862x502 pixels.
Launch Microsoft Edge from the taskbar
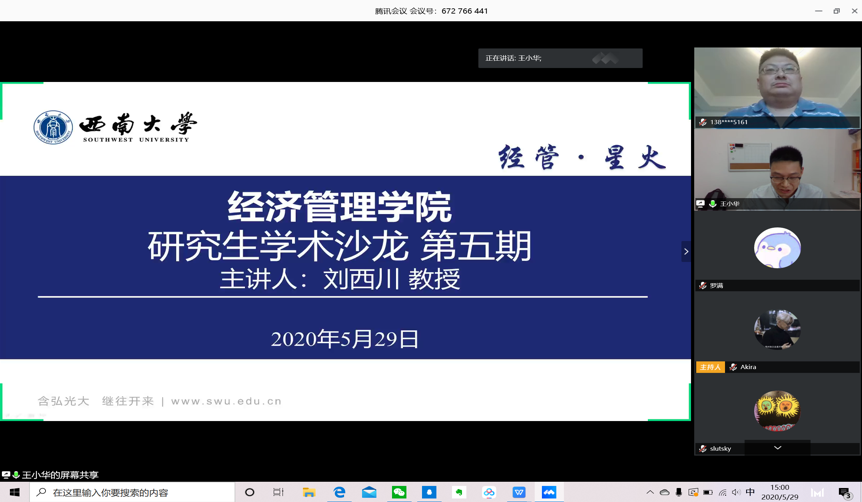pyautogui.click(x=339, y=492)
